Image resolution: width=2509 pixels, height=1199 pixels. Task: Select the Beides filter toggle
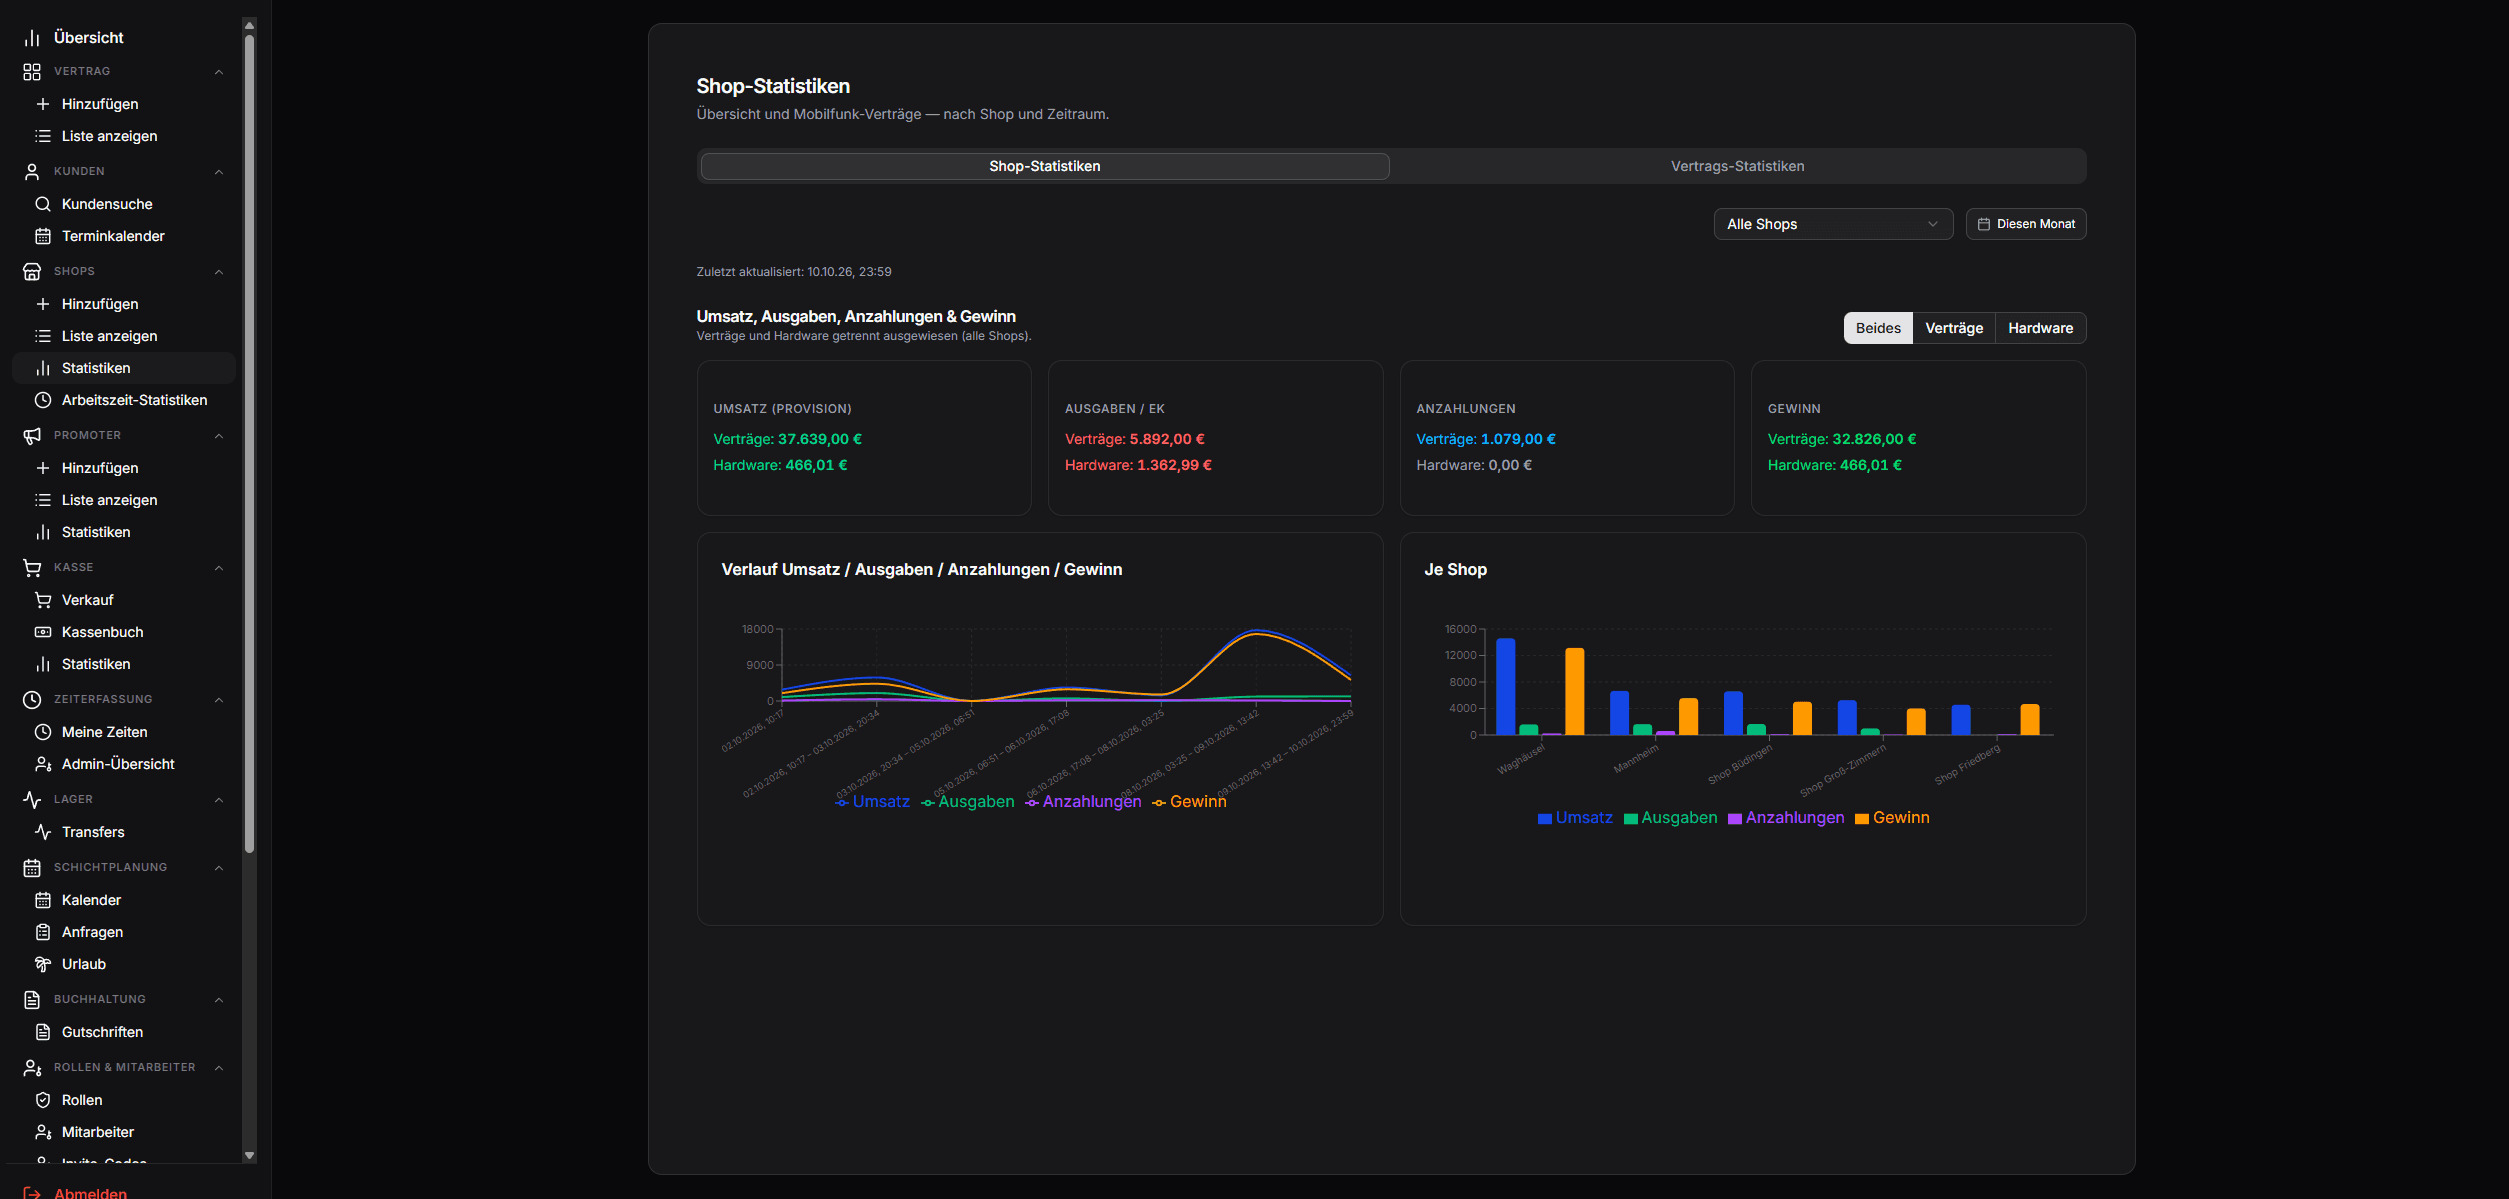(x=1878, y=328)
